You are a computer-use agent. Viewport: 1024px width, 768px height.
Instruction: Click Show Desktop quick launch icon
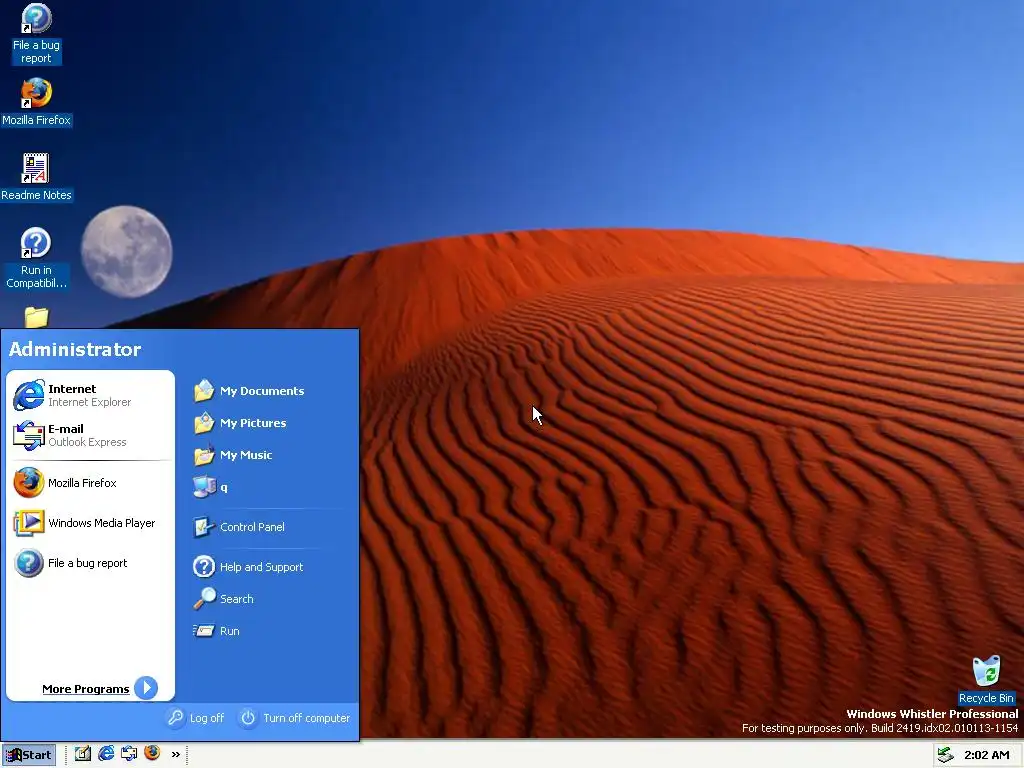coord(82,754)
